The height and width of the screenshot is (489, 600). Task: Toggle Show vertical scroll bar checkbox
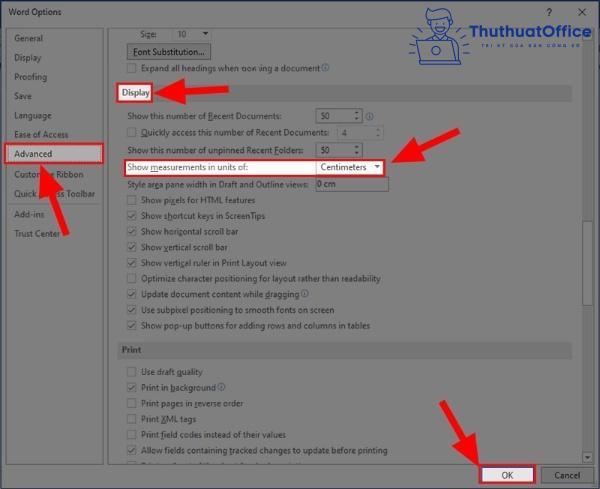pos(132,247)
